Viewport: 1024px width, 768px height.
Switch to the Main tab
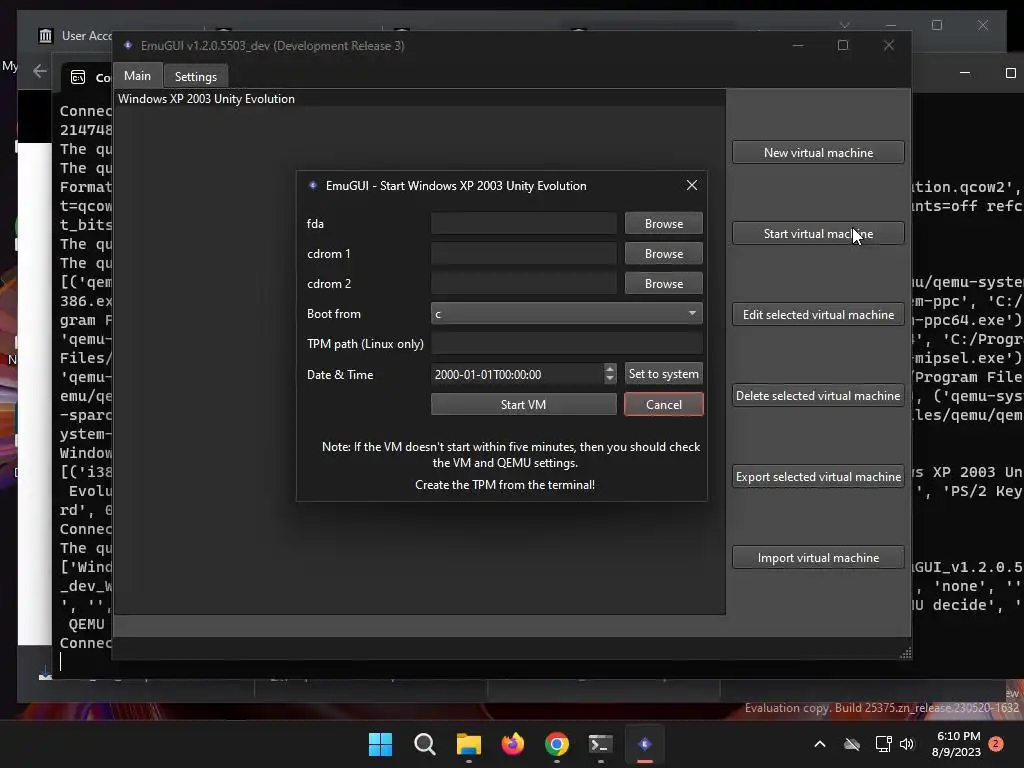coord(137,76)
